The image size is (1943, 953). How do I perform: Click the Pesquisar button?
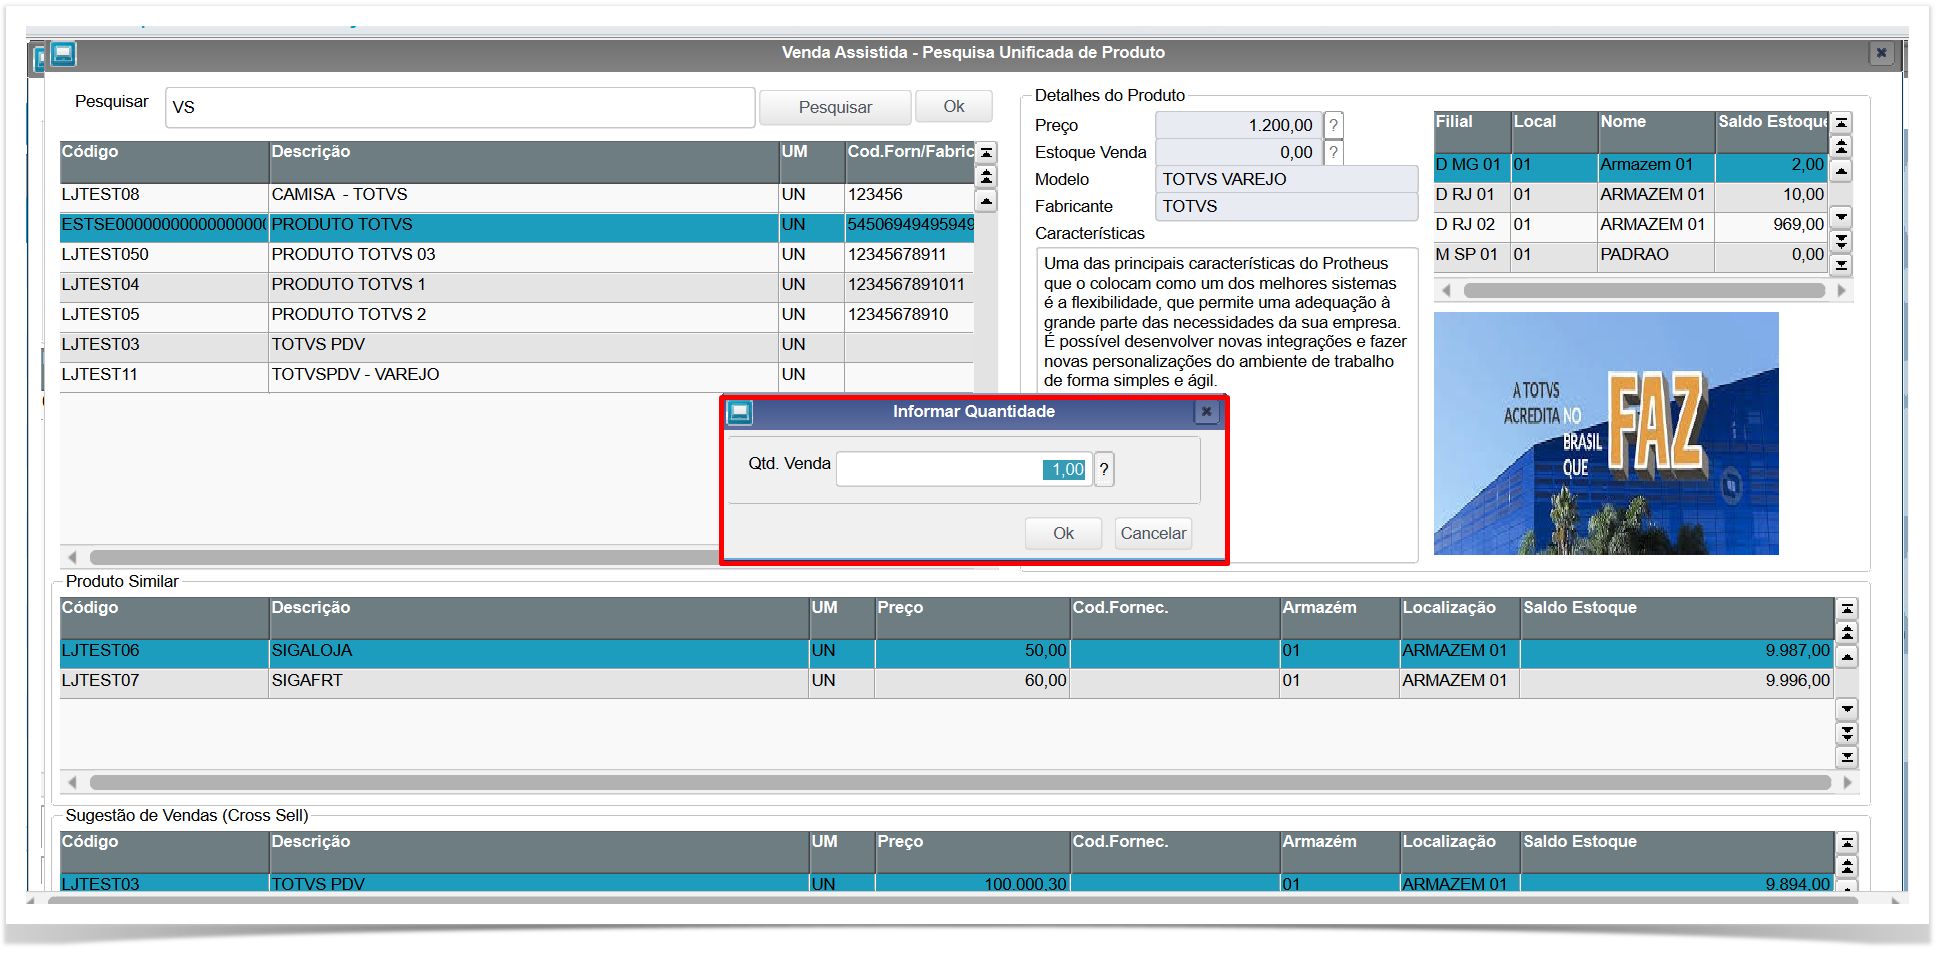tap(835, 107)
